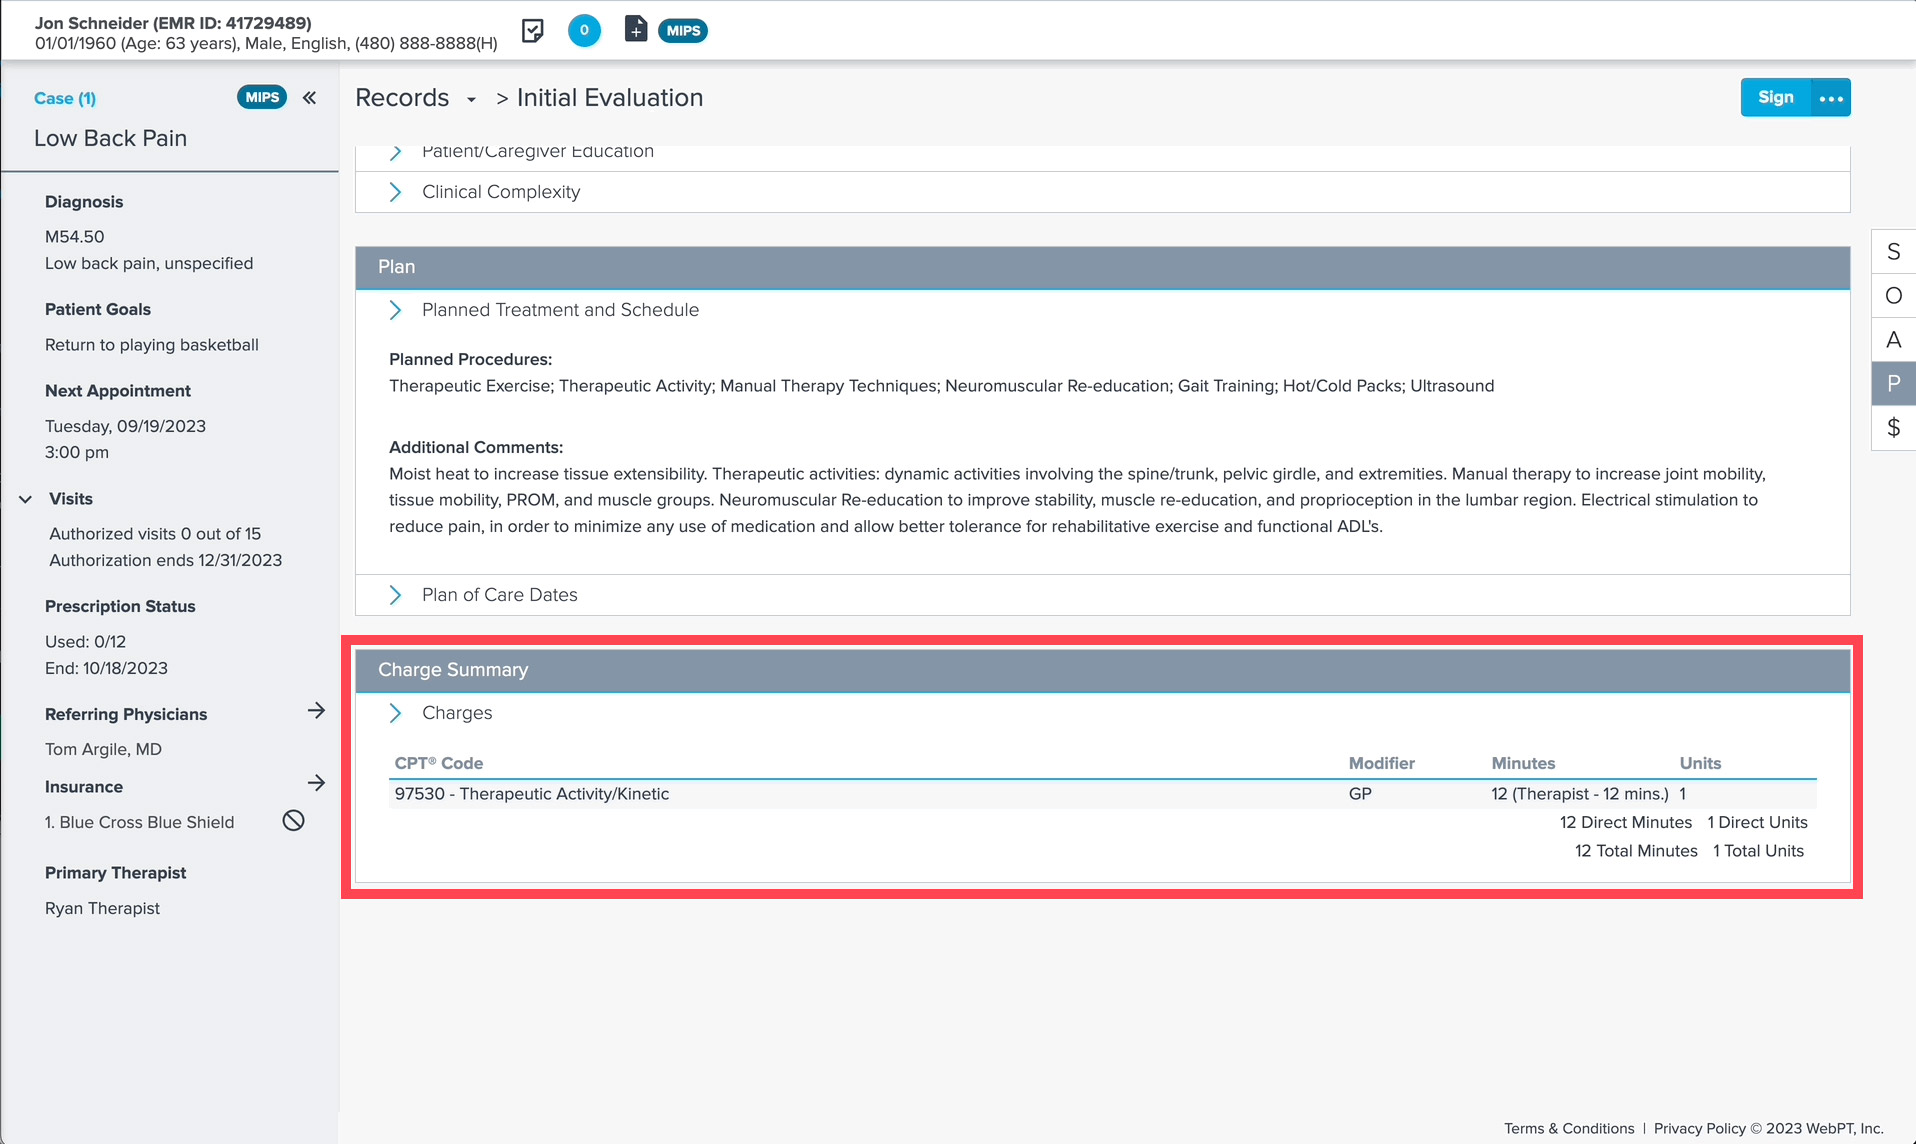Click the more options ellipsis button

pyautogui.click(x=1831, y=97)
